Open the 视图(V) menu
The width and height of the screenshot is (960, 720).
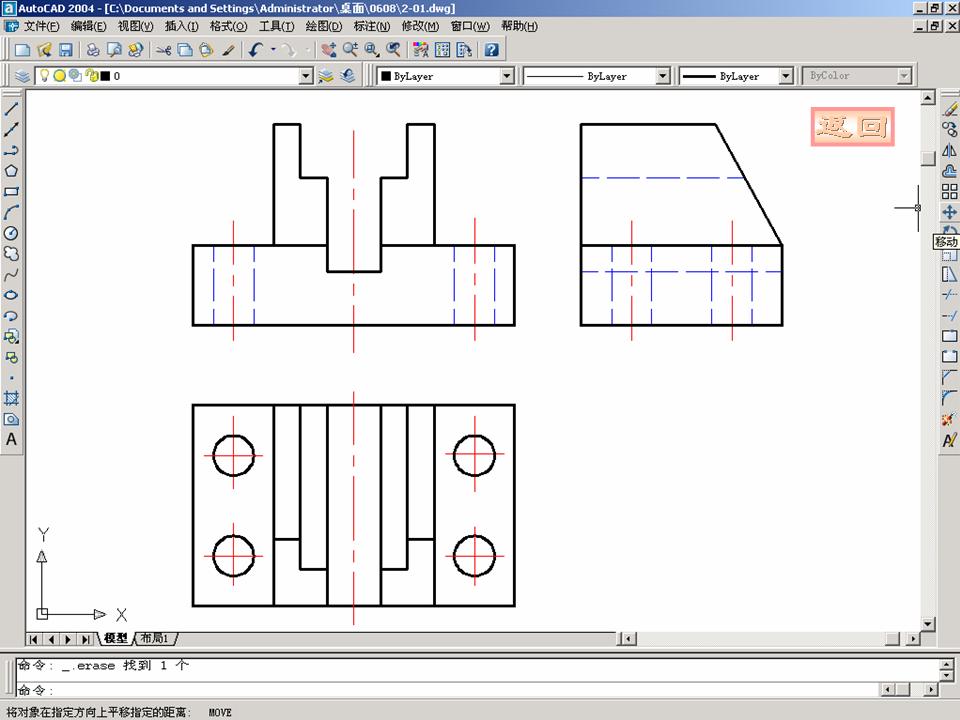136,26
